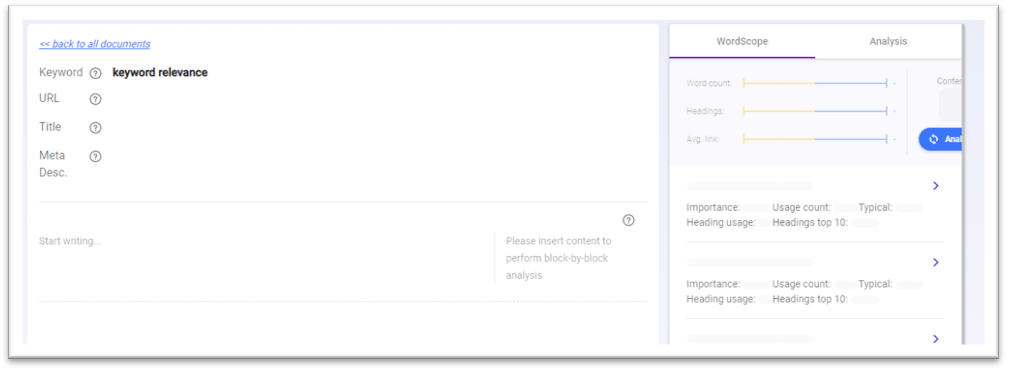Image resolution: width=1009 pixels, height=371 pixels.
Task: Switch to the Analysis tab
Action: [x=888, y=42]
